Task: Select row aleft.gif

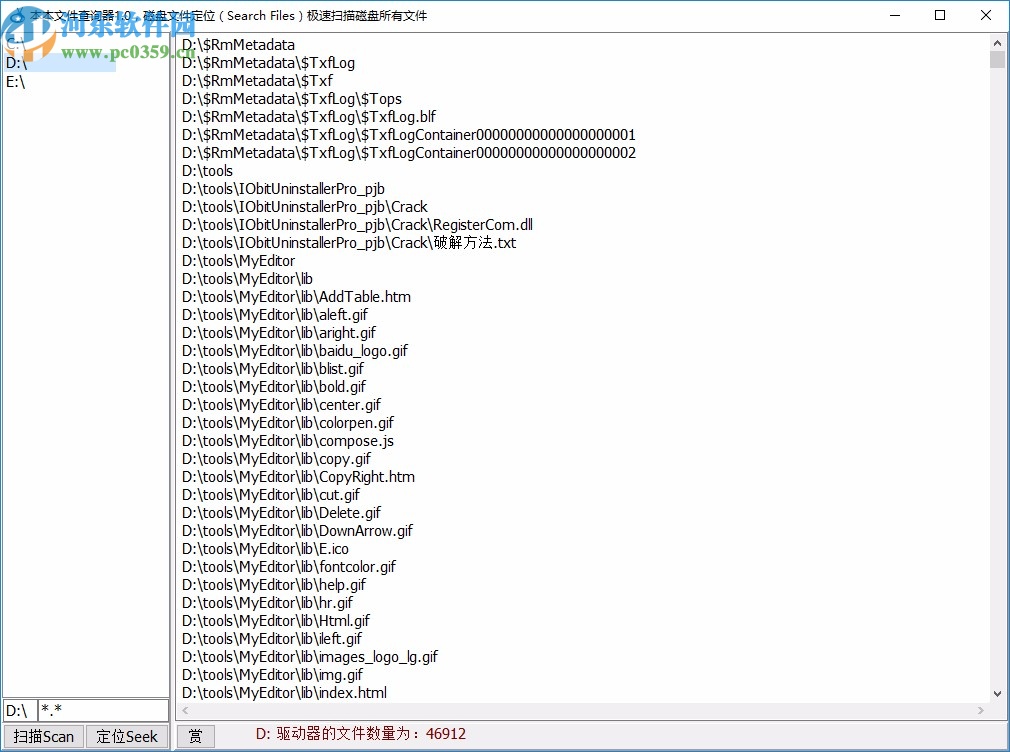Action: pyautogui.click(x=275, y=315)
